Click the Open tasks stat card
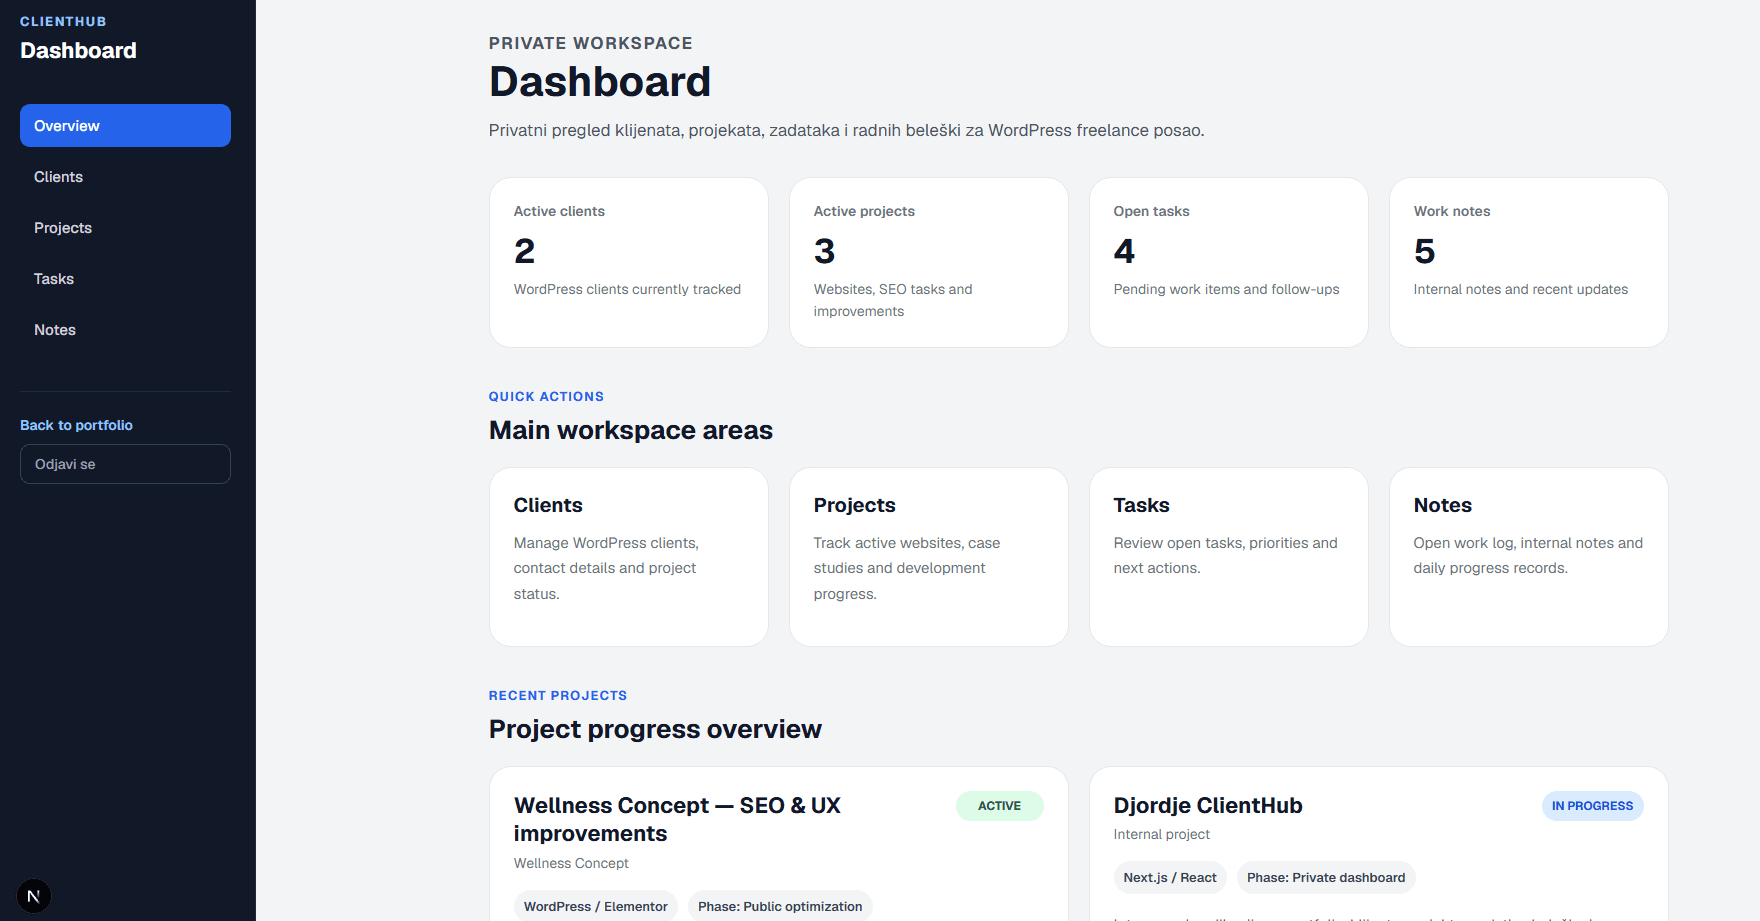1760x921 pixels. [1229, 263]
